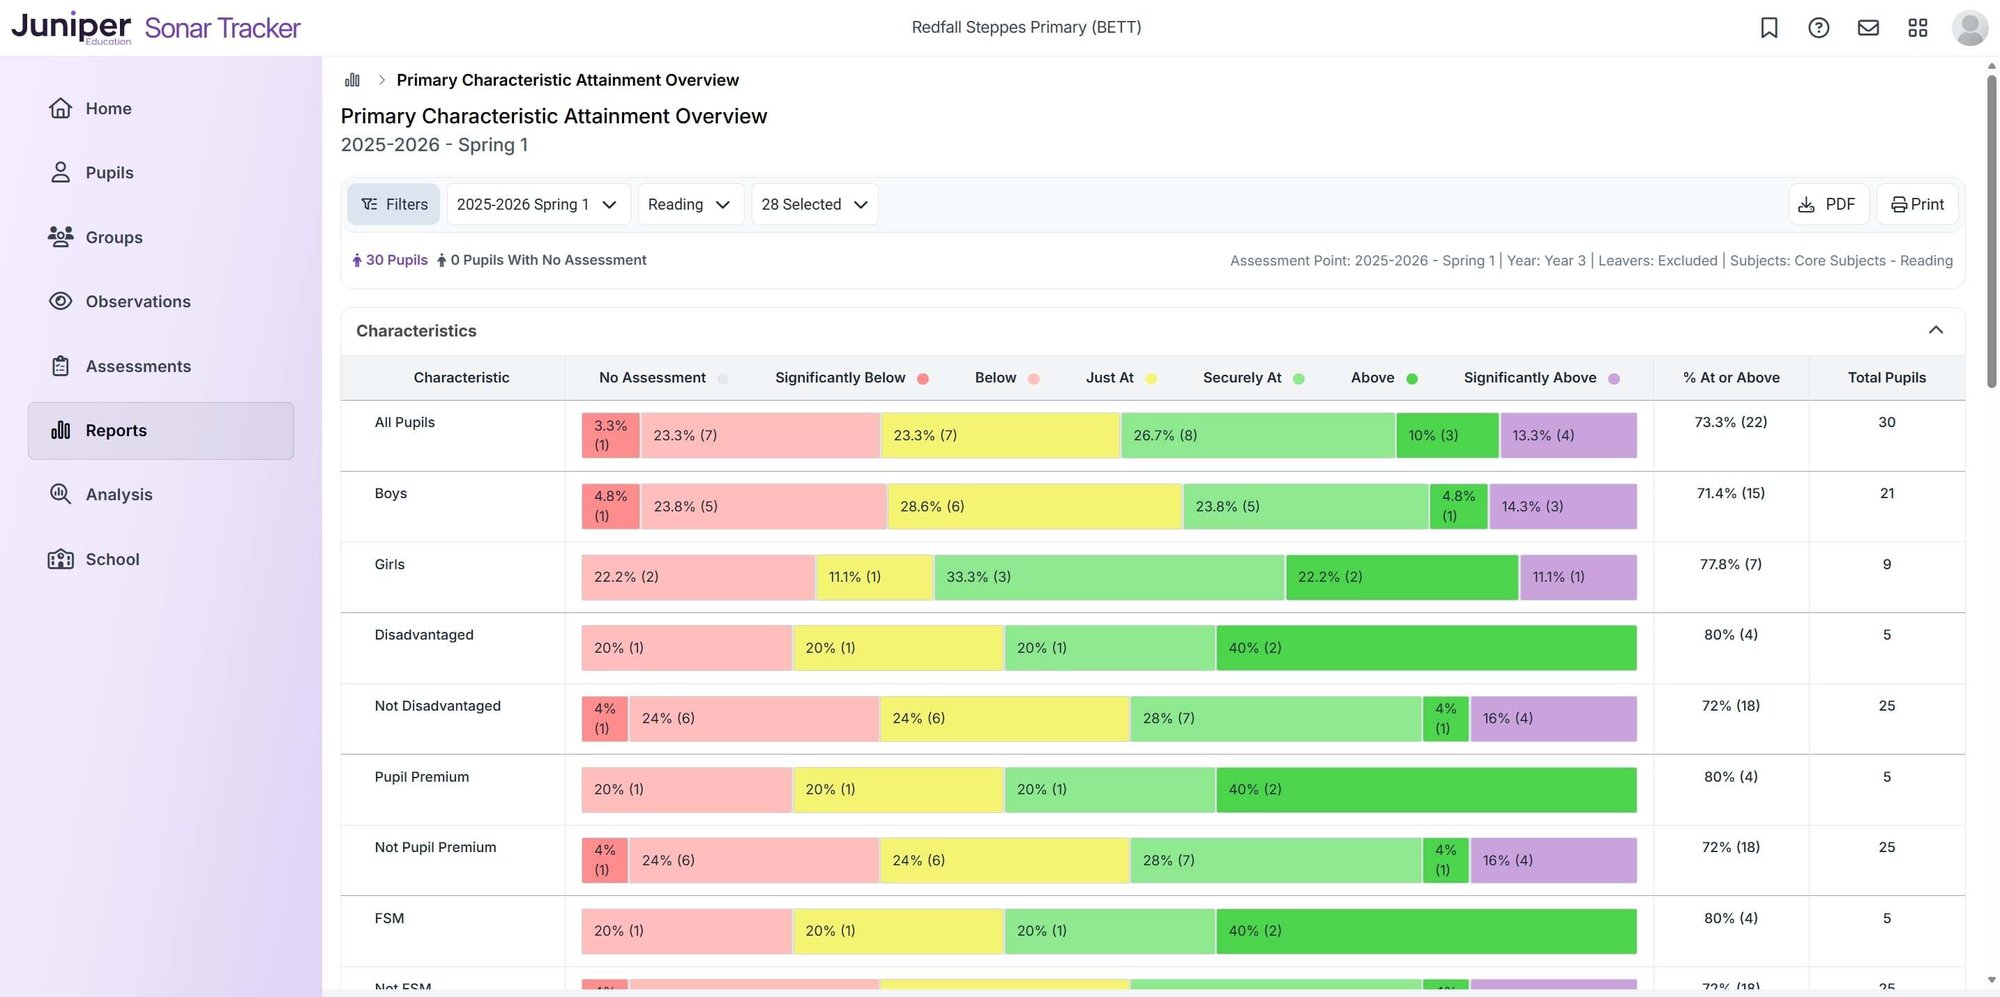Expand the 28 Selected groups dropdown
This screenshot has width=2000, height=997.
pos(813,204)
